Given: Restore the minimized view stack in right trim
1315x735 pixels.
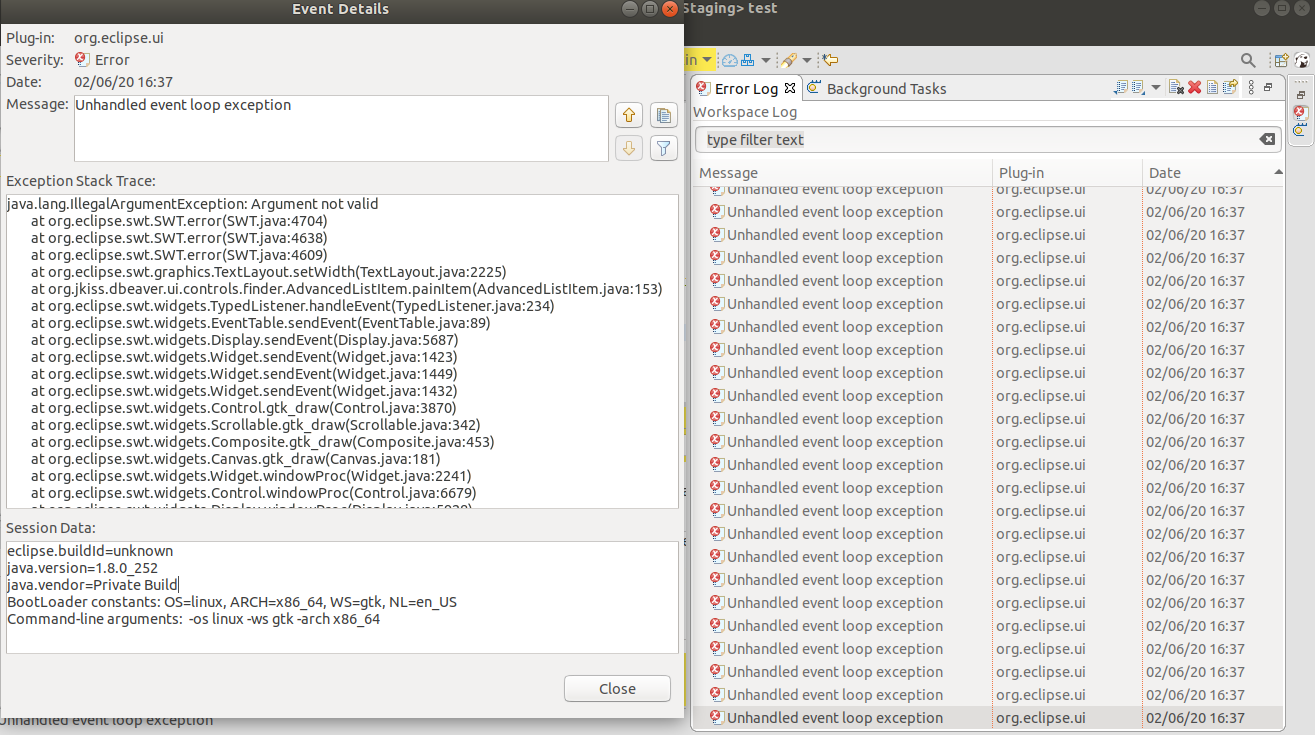Looking at the screenshot, I should point(1300,95).
